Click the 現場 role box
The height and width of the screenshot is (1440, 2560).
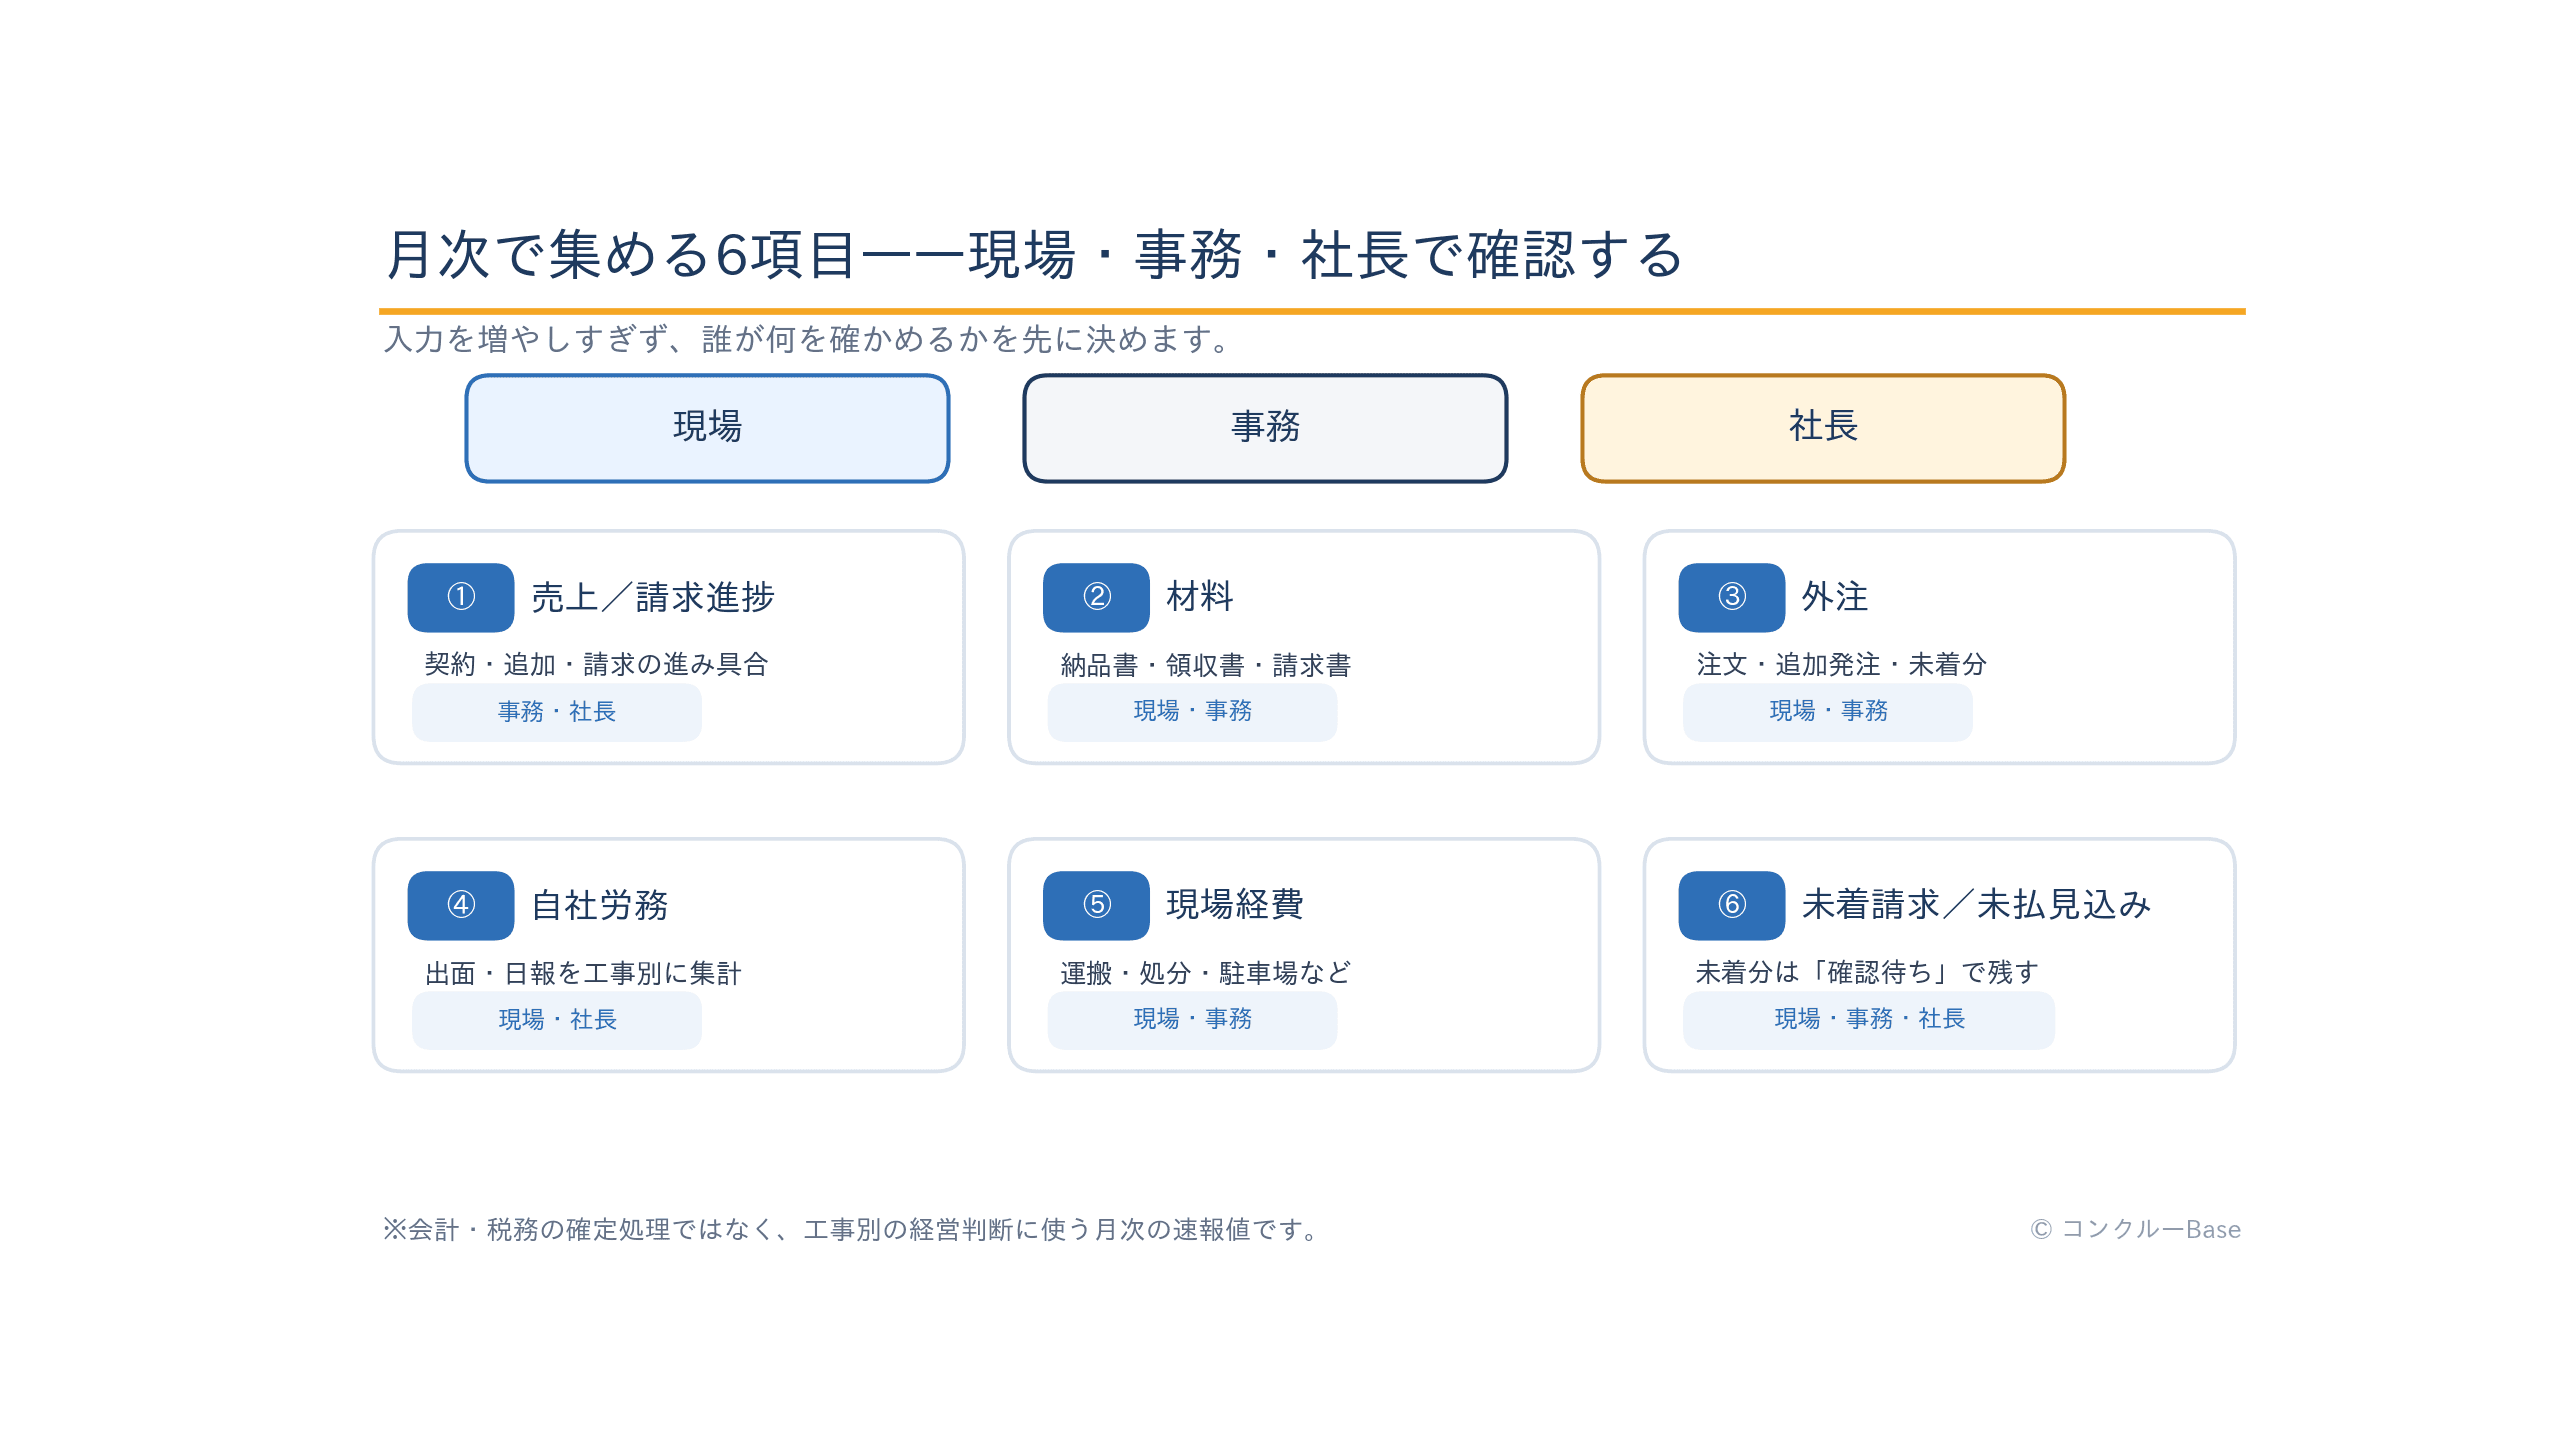[707, 428]
